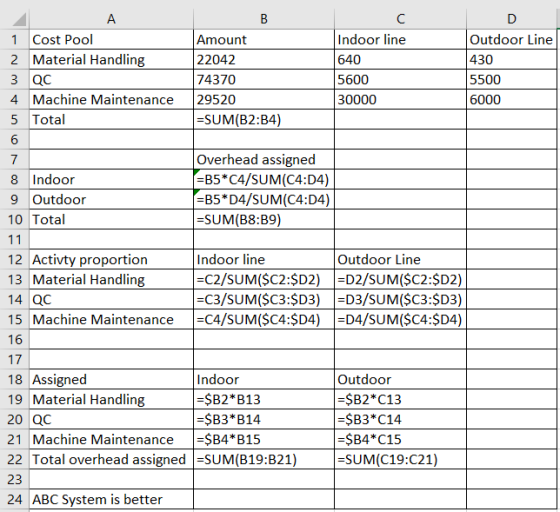
Task: Click the =$B2*C13 formula cell
Action: [x=400, y=399]
